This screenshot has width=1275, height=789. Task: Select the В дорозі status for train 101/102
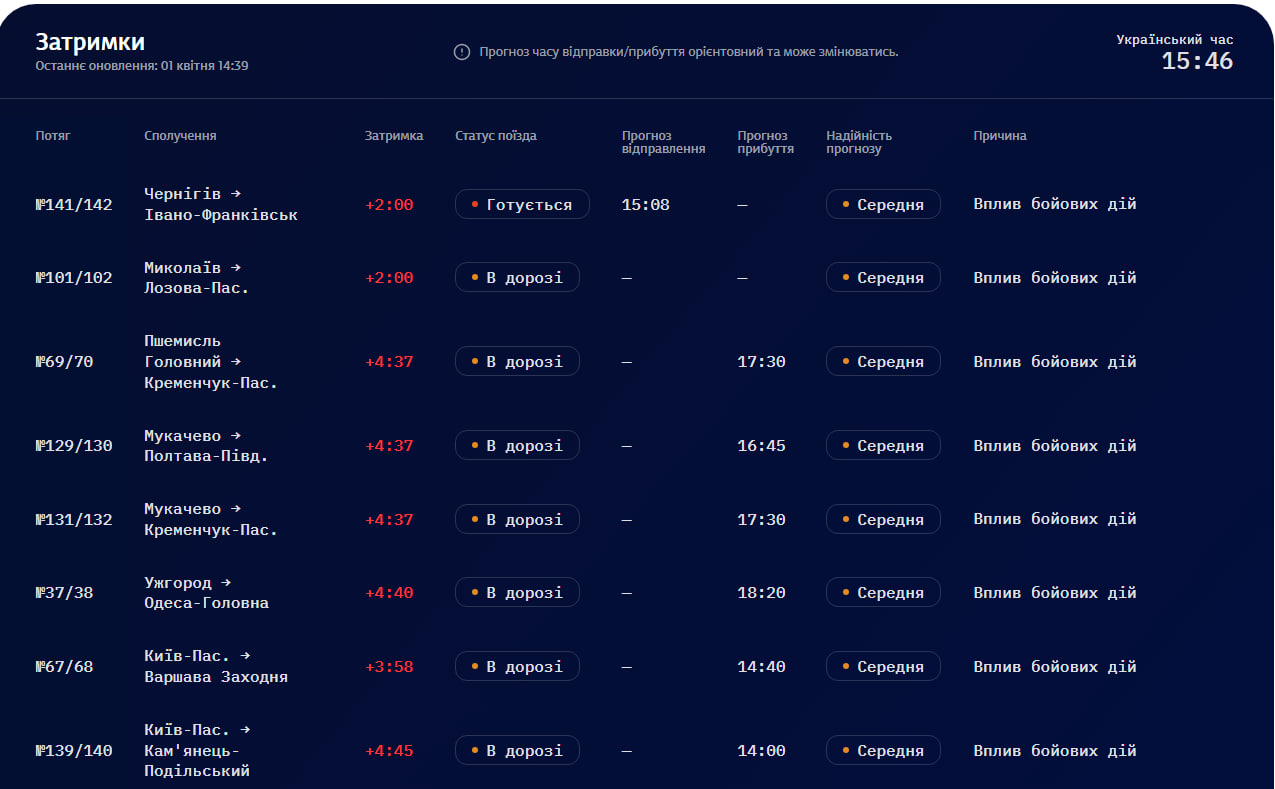coord(517,278)
